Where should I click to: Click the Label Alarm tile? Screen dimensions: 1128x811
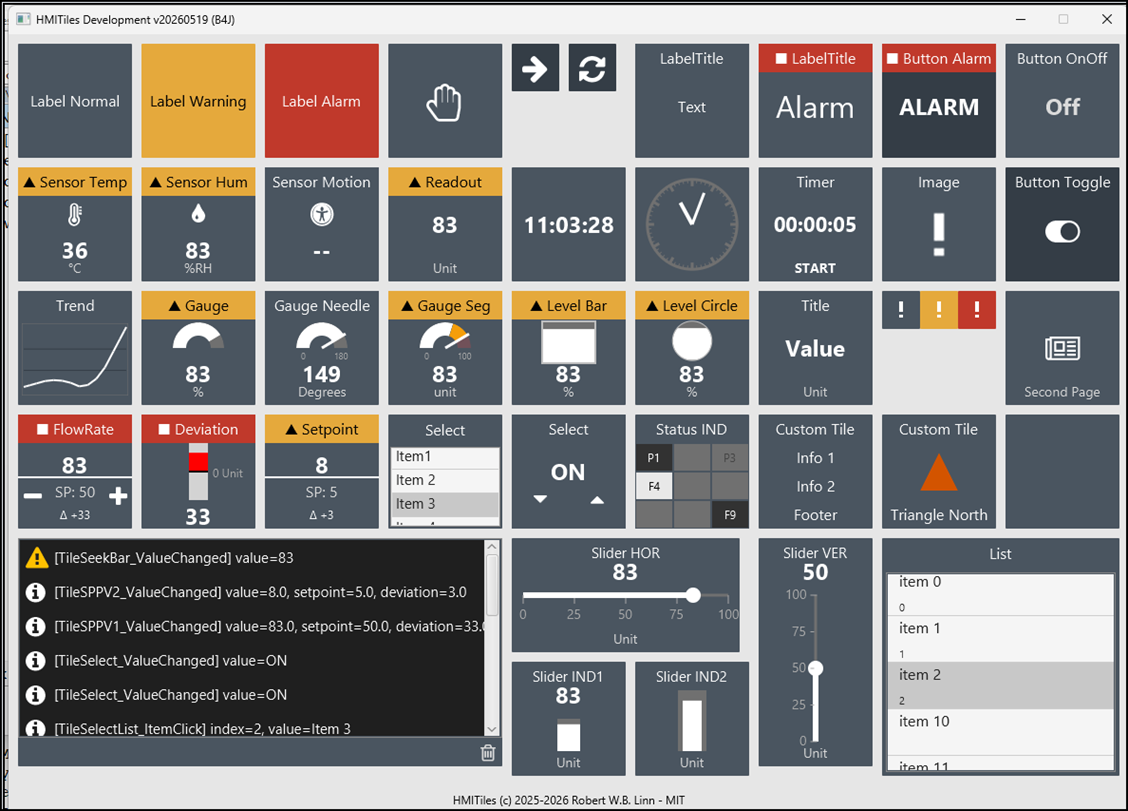pos(322,101)
